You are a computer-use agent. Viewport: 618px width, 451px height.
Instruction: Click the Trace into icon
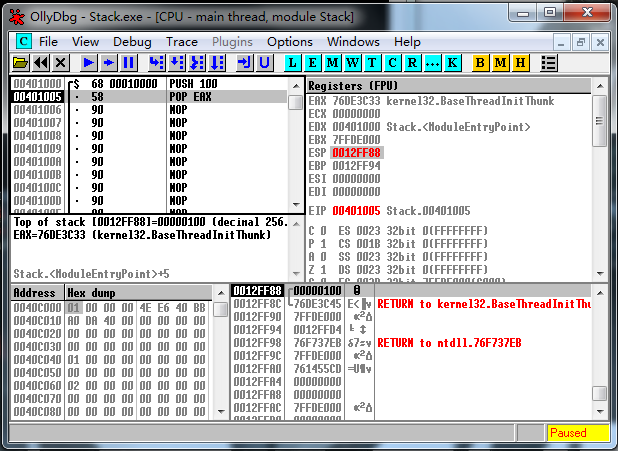point(197,63)
